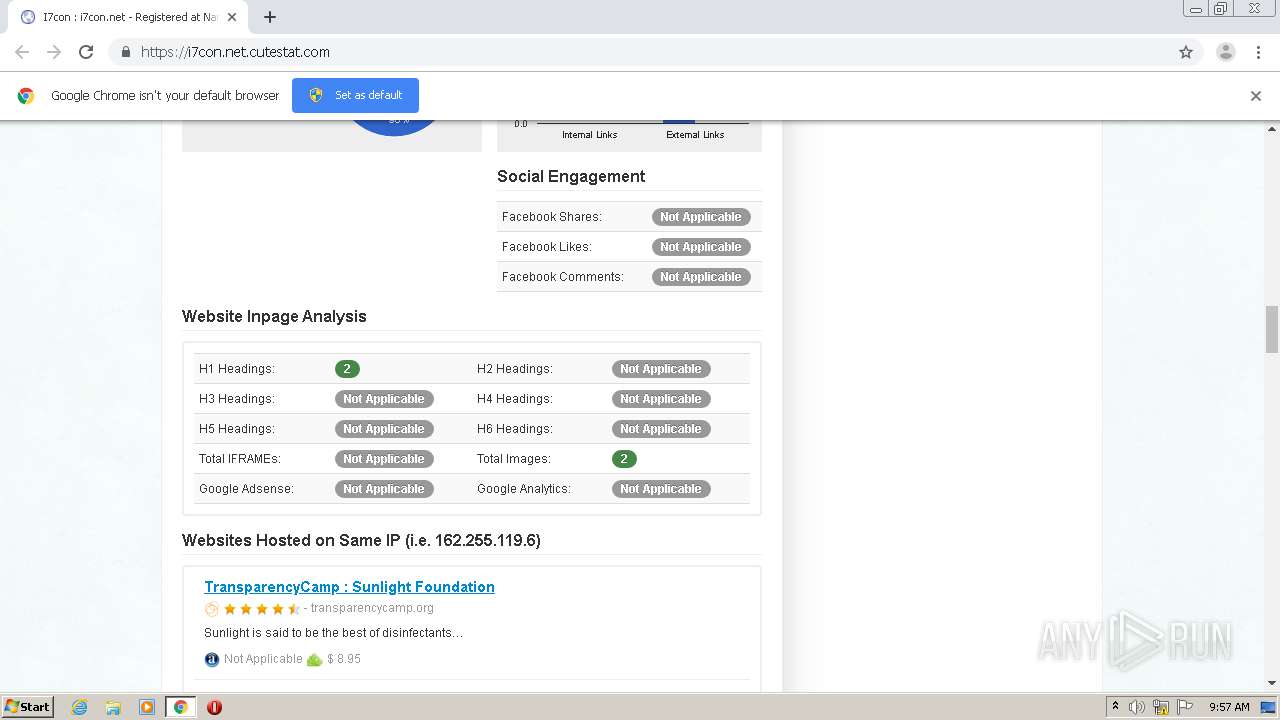This screenshot has height=720, width=1280.
Task: Click the Chrome taskbar icon
Action: click(180, 707)
